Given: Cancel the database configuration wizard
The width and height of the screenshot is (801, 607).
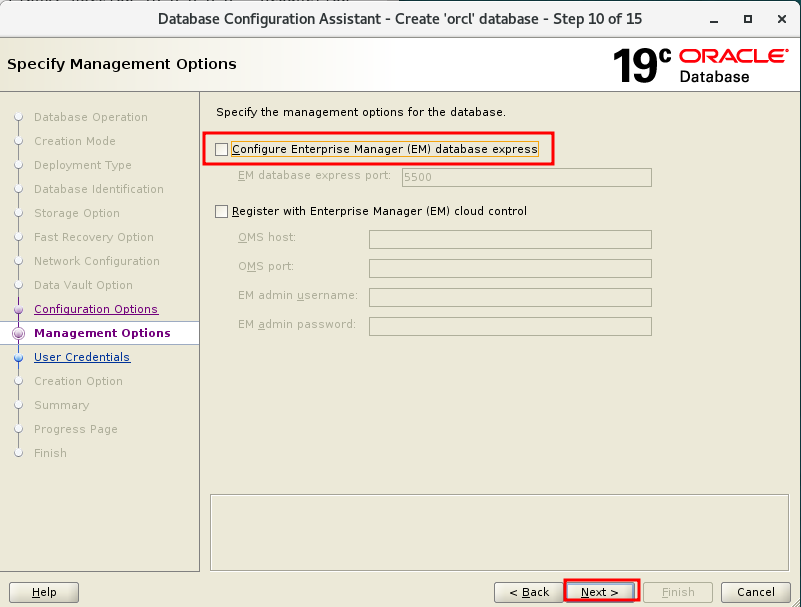Looking at the screenshot, I should pos(756,592).
